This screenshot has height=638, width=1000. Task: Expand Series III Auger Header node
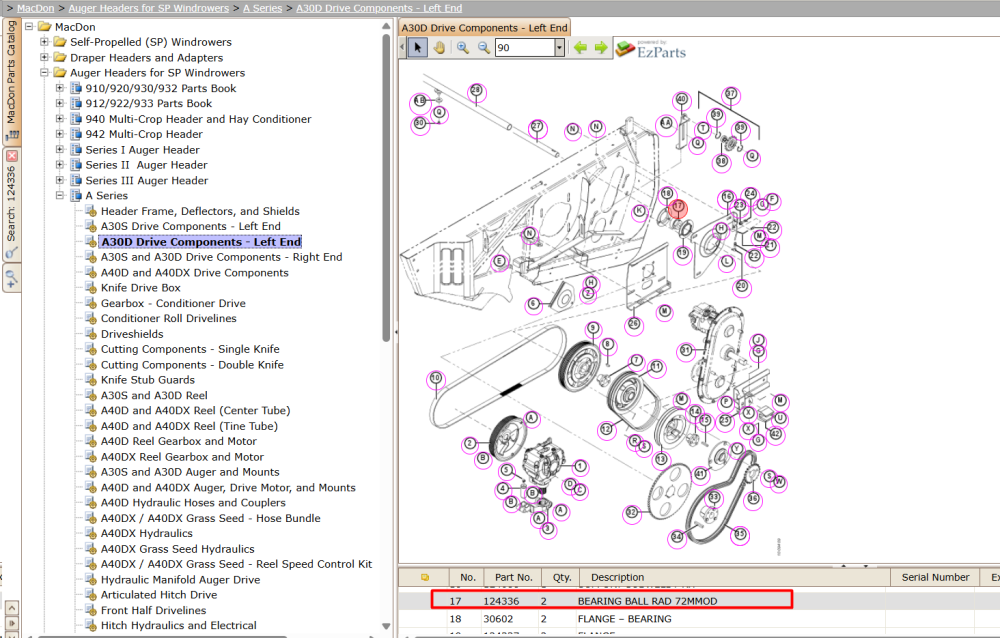click(59, 181)
